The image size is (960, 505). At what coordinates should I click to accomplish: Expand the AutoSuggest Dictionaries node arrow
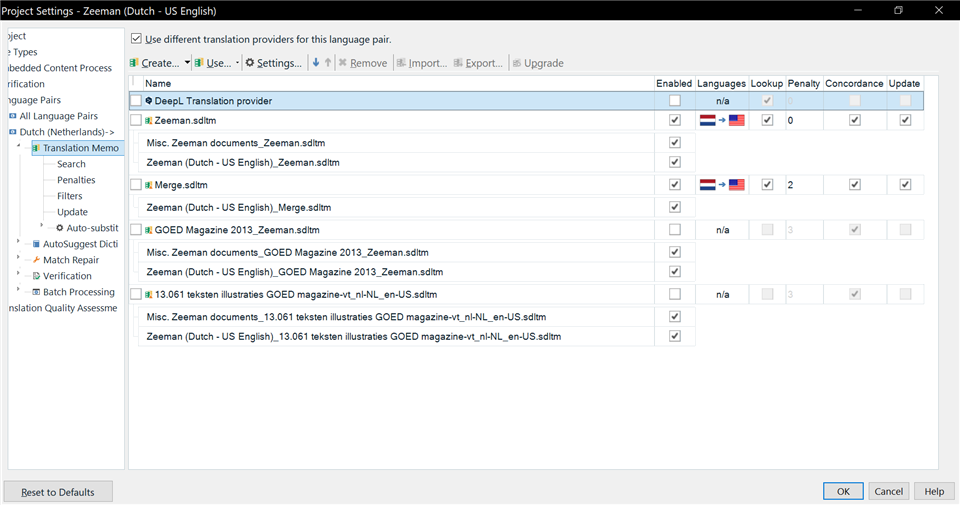coord(18,242)
